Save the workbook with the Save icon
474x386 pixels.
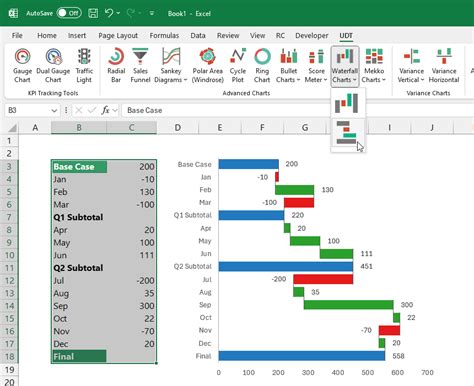click(x=93, y=13)
